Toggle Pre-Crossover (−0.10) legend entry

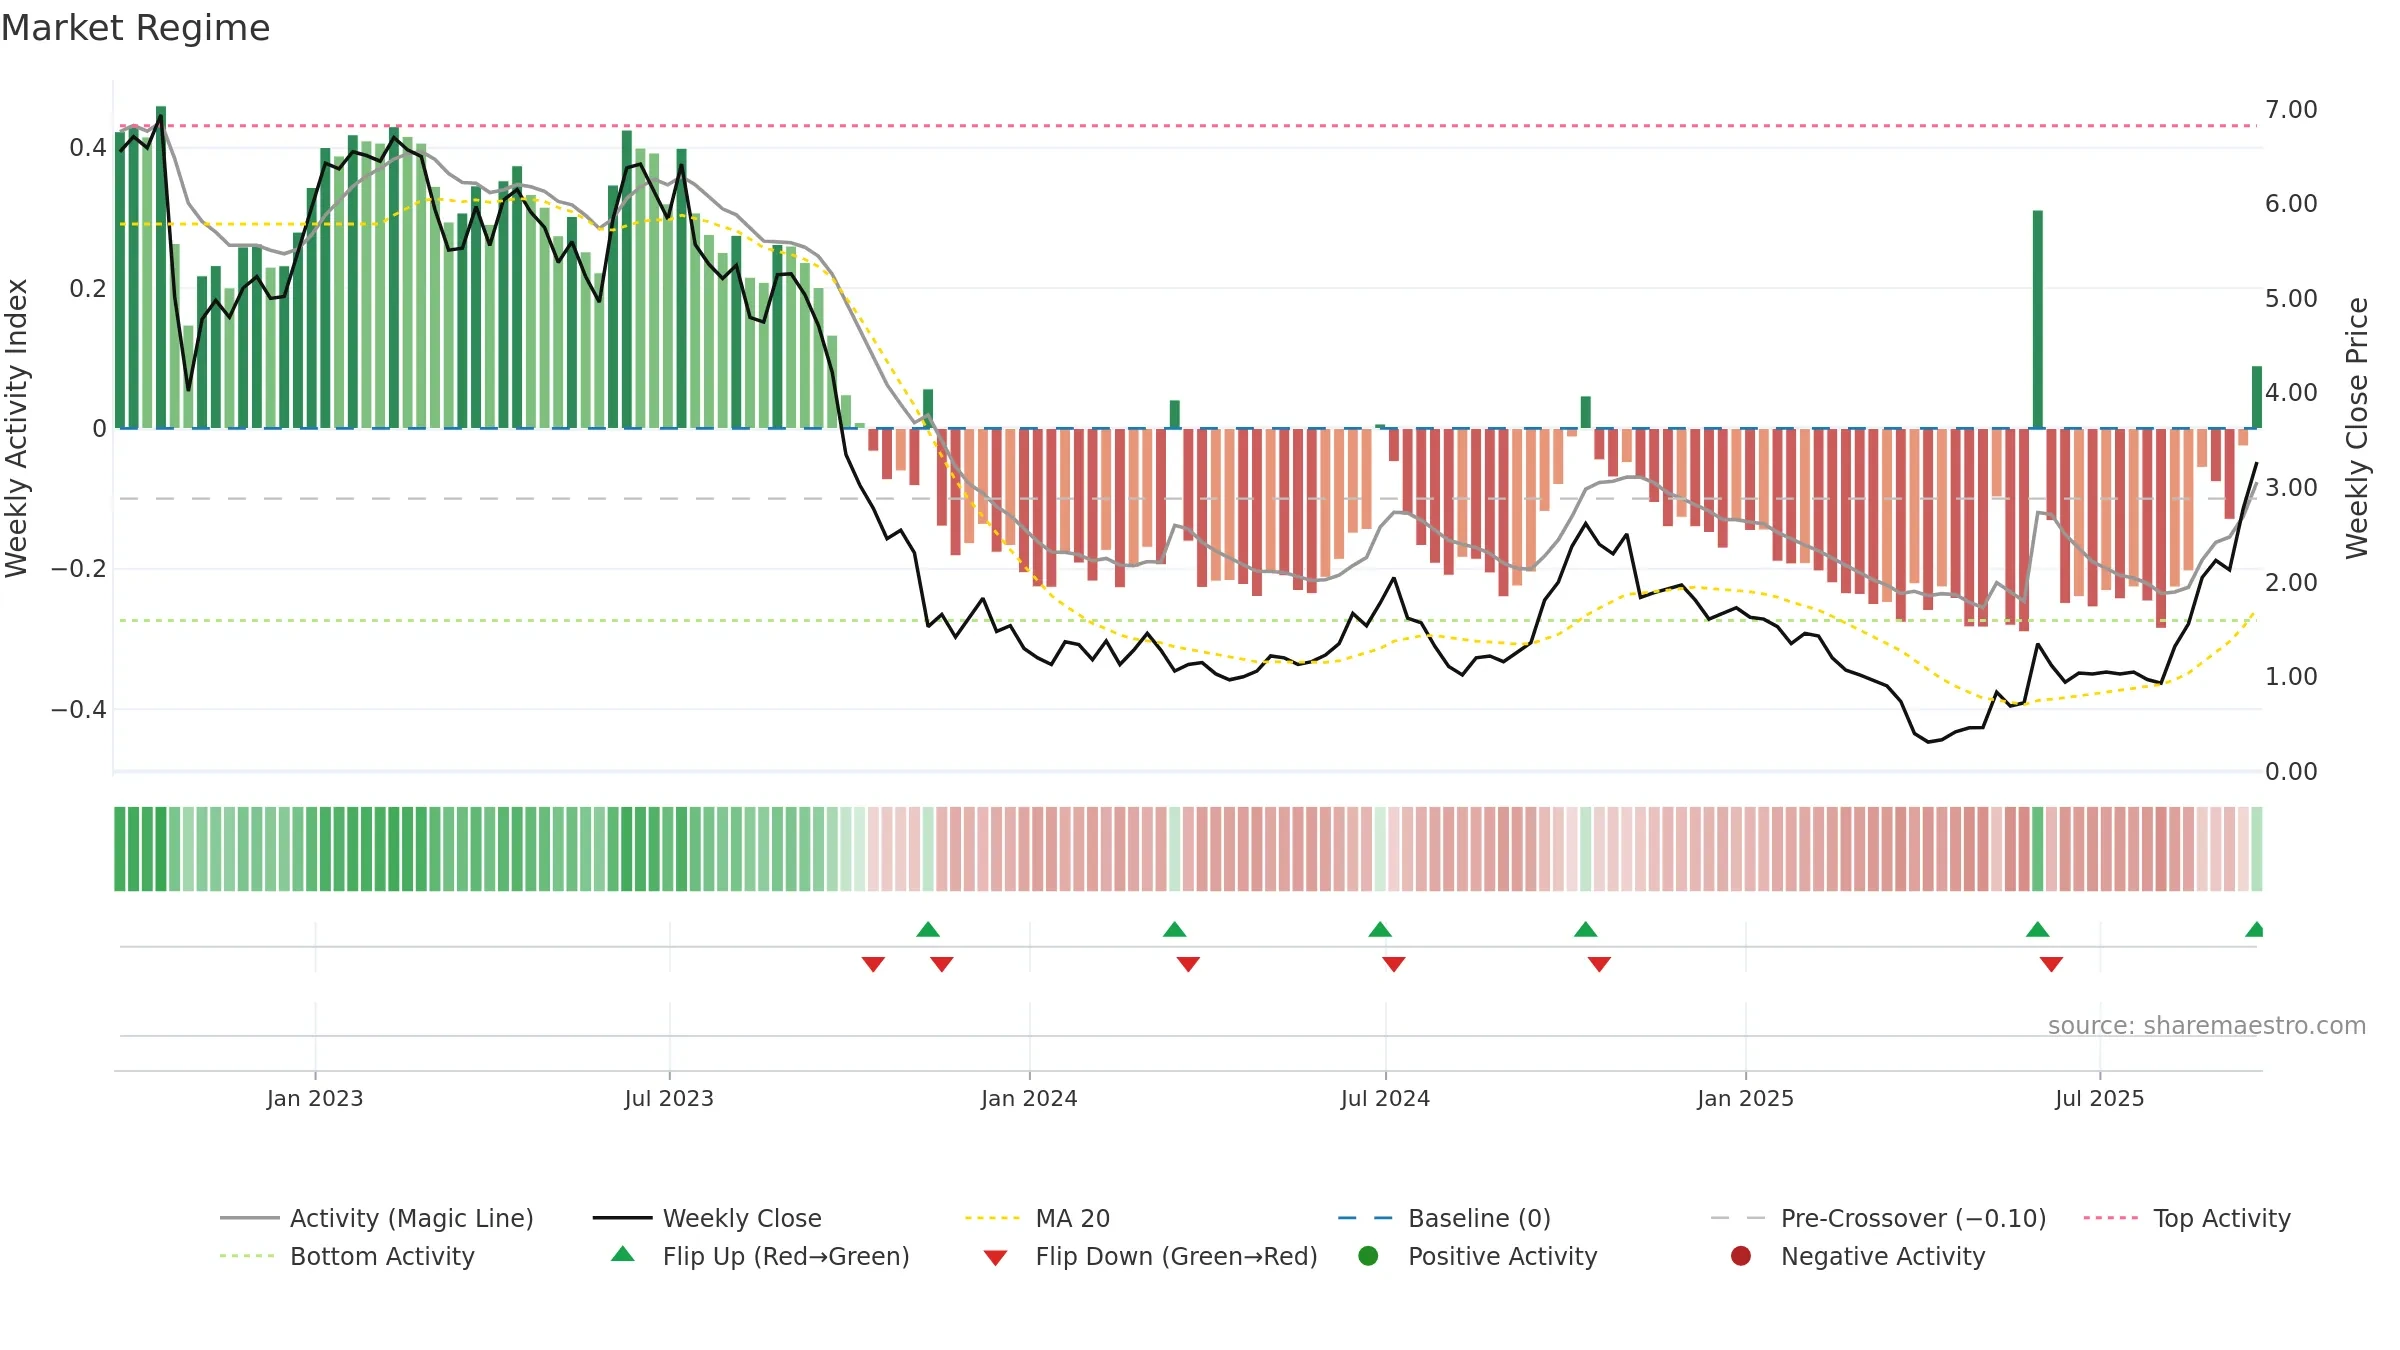1878,1218
